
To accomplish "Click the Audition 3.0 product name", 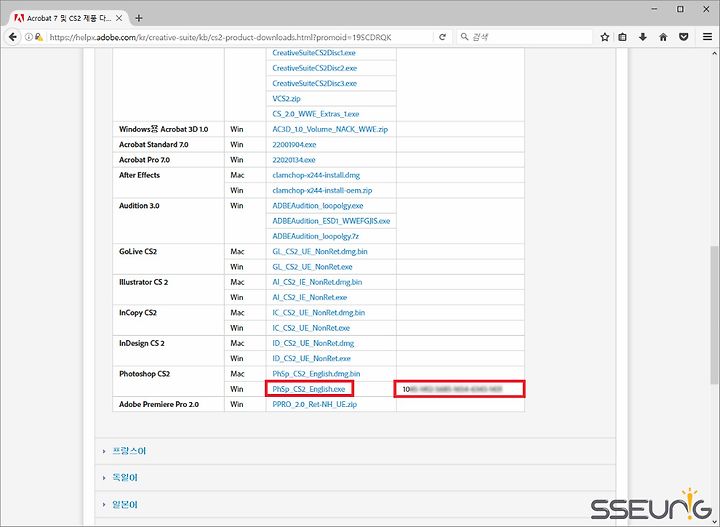I will pos(139,206).
